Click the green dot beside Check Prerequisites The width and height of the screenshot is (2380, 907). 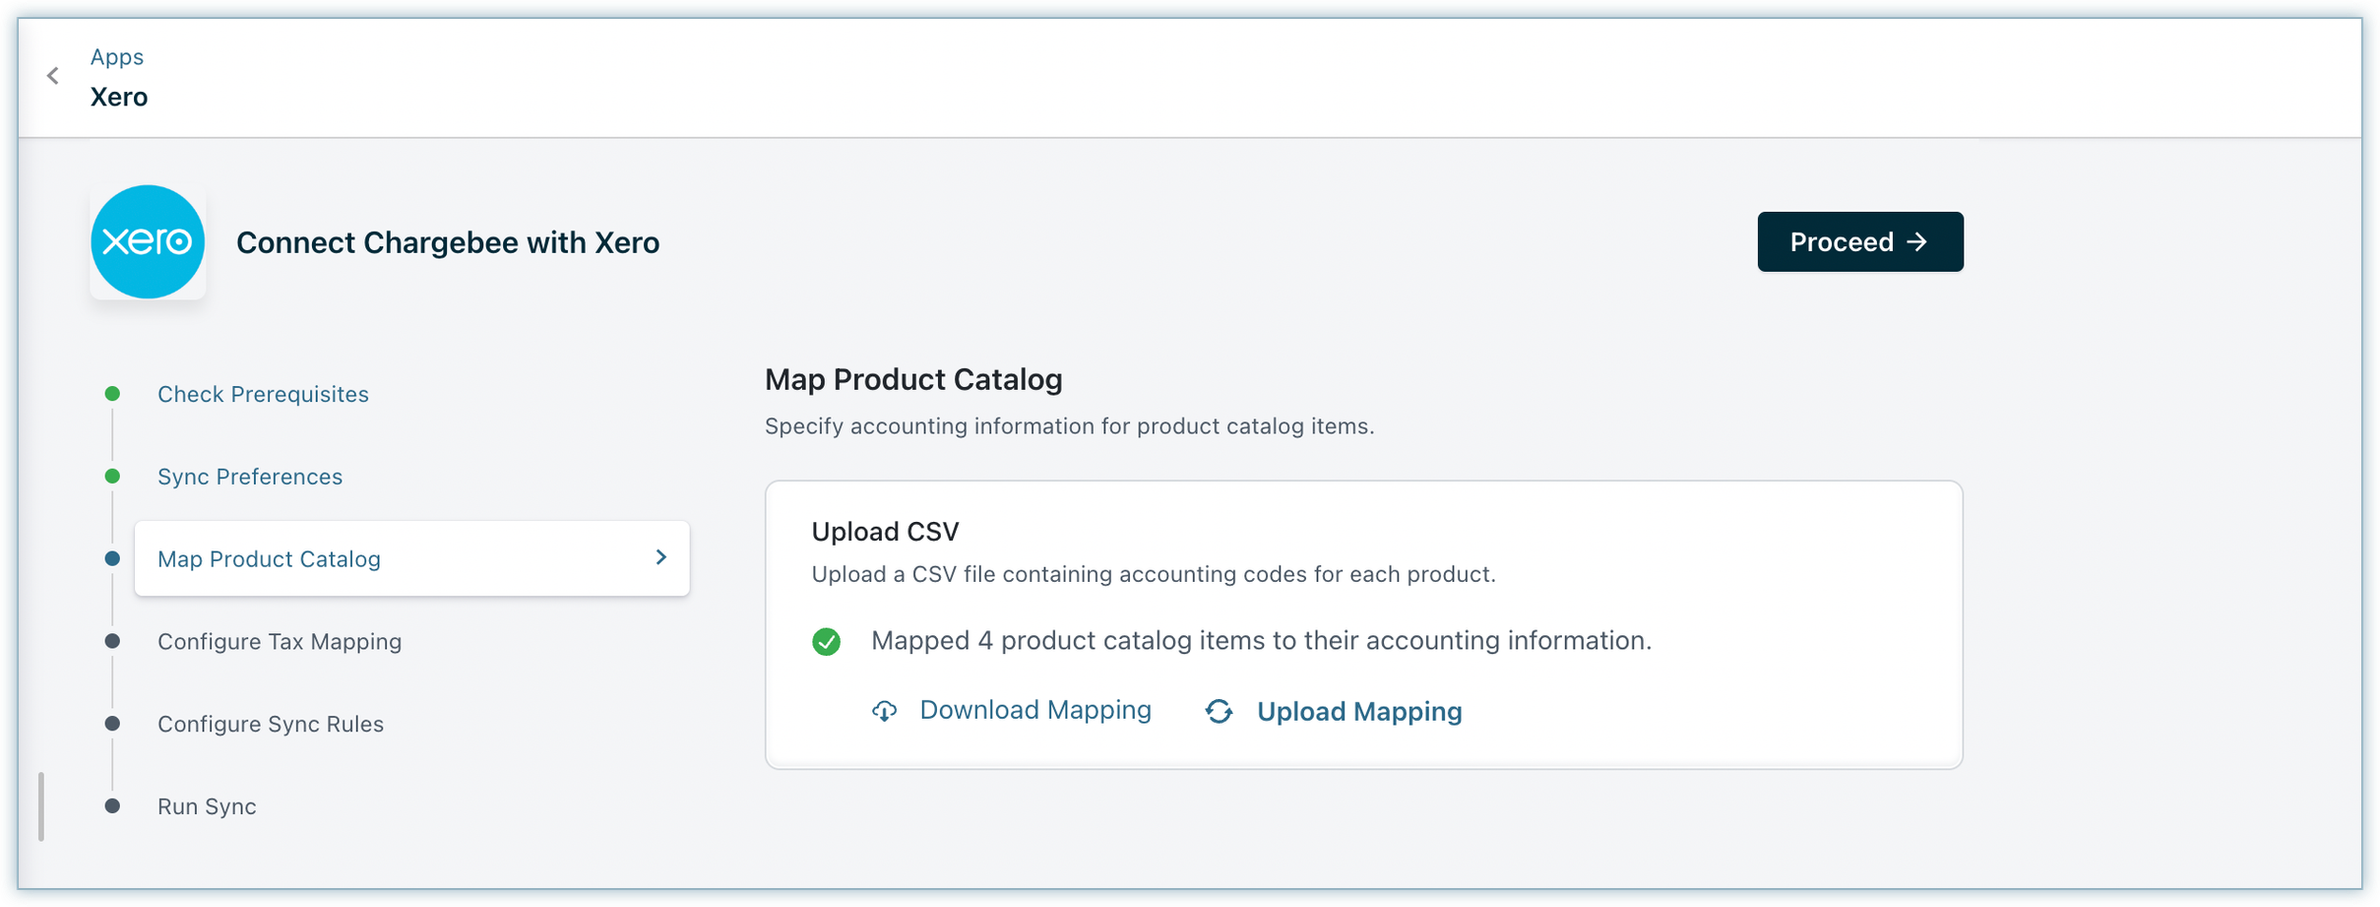[x=113, y=394]
